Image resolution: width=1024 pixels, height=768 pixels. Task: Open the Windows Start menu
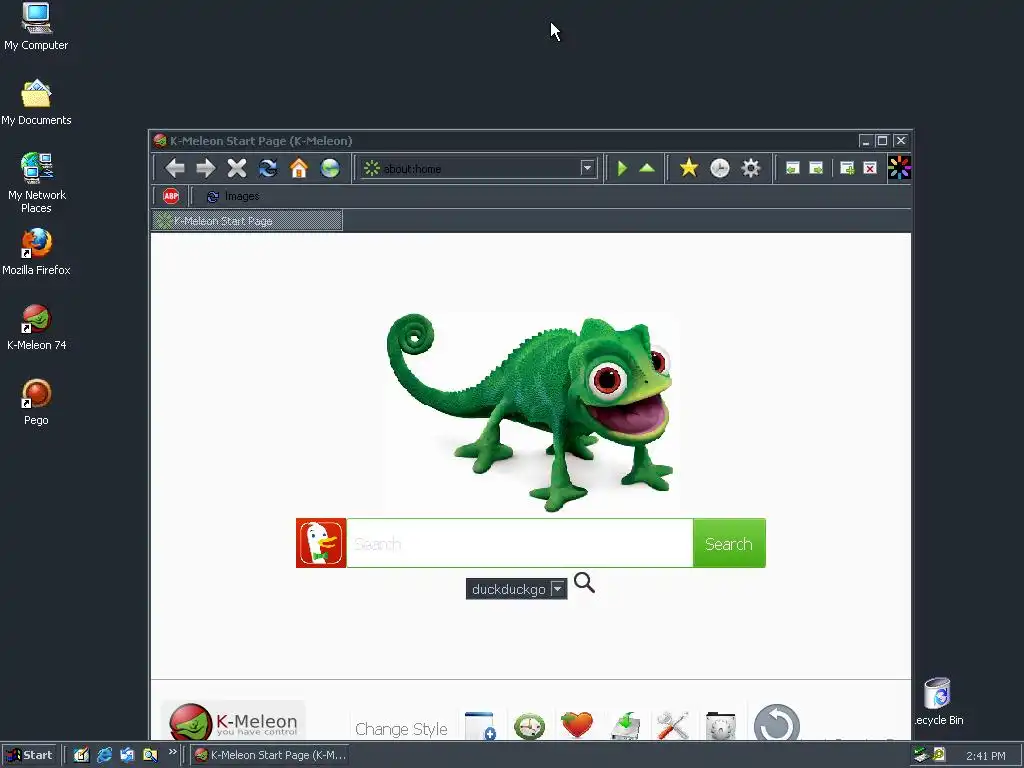click(x=29, y=755)
